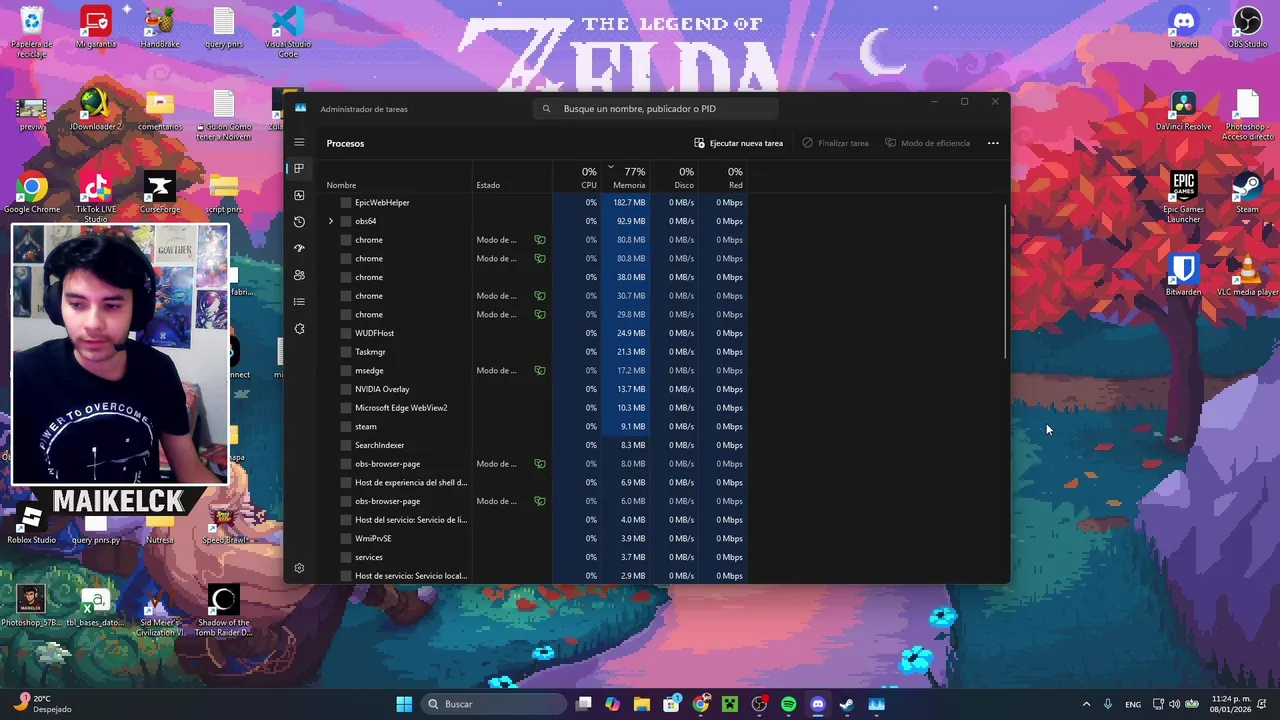Image resolution: width=1280 pixels, height=720 pixels.
Task: Select the steam process row
Action: click(534, 427)
